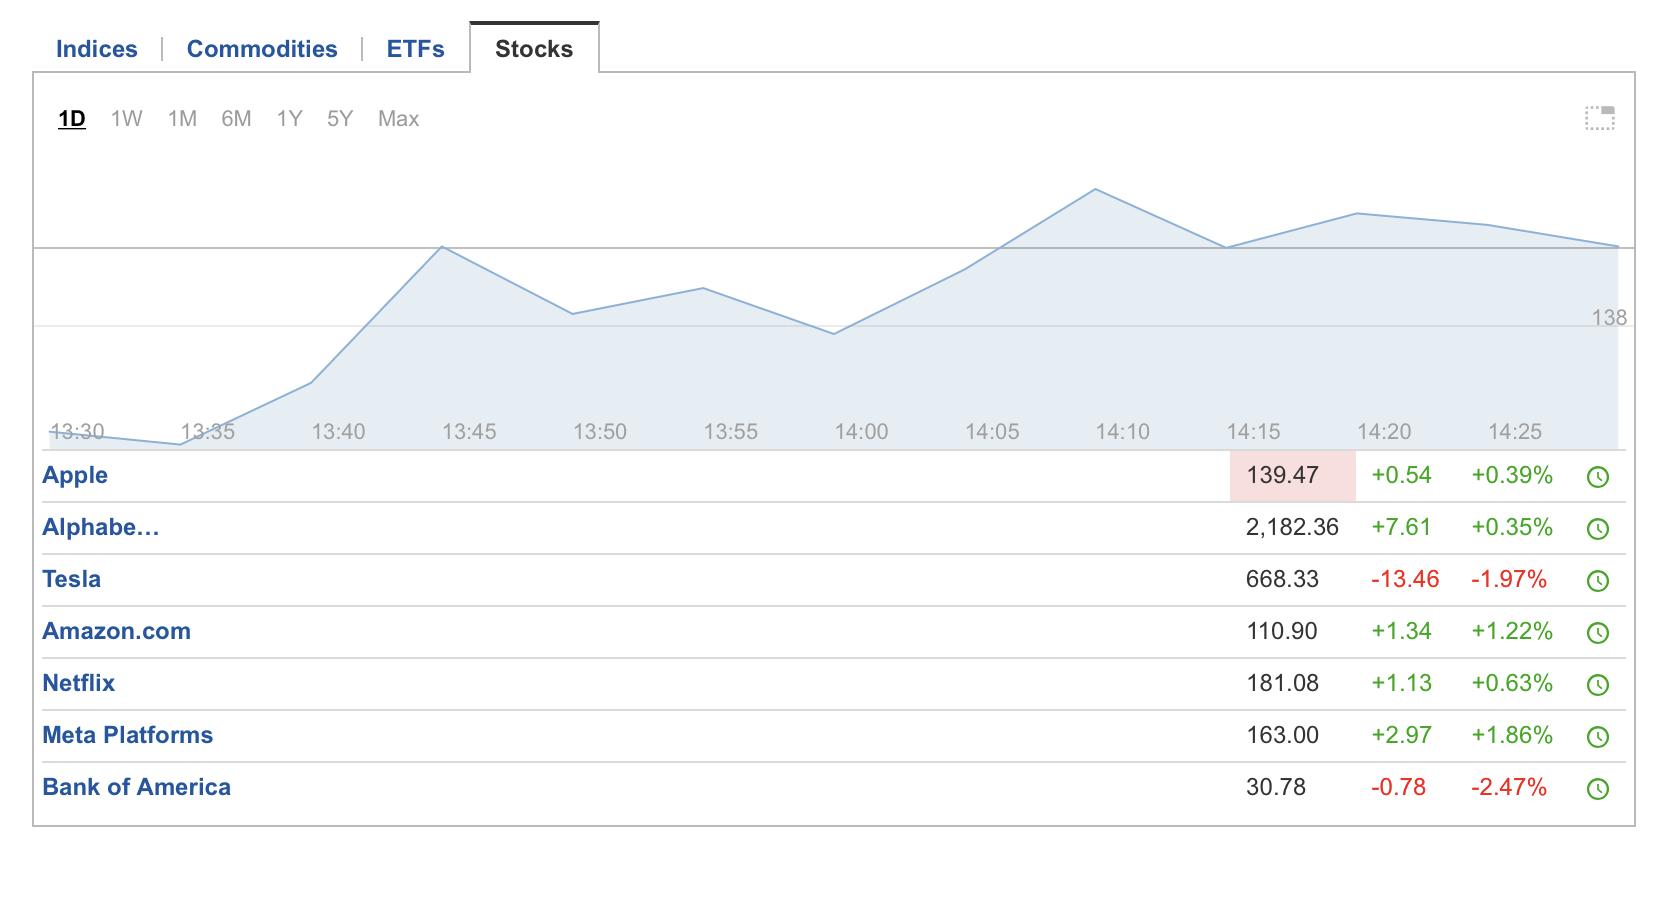1668x904 pixels.
Task: Open the Amazon.com stock link
Action: point(117,631)
